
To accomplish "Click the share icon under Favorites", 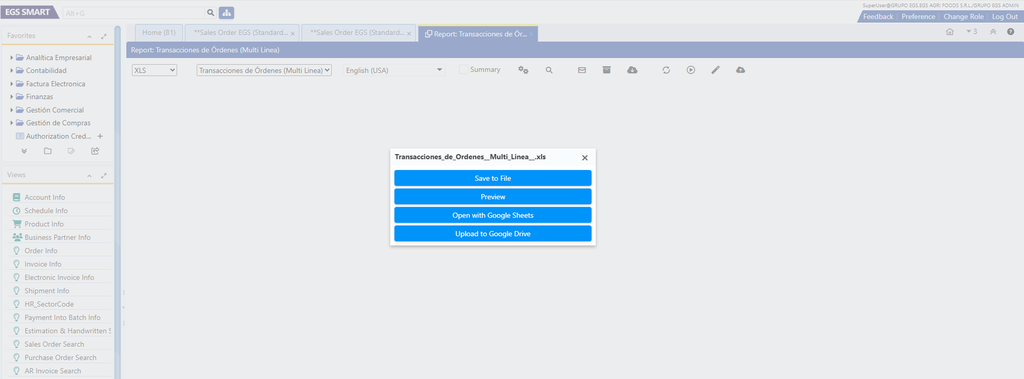I will [95, 151].
